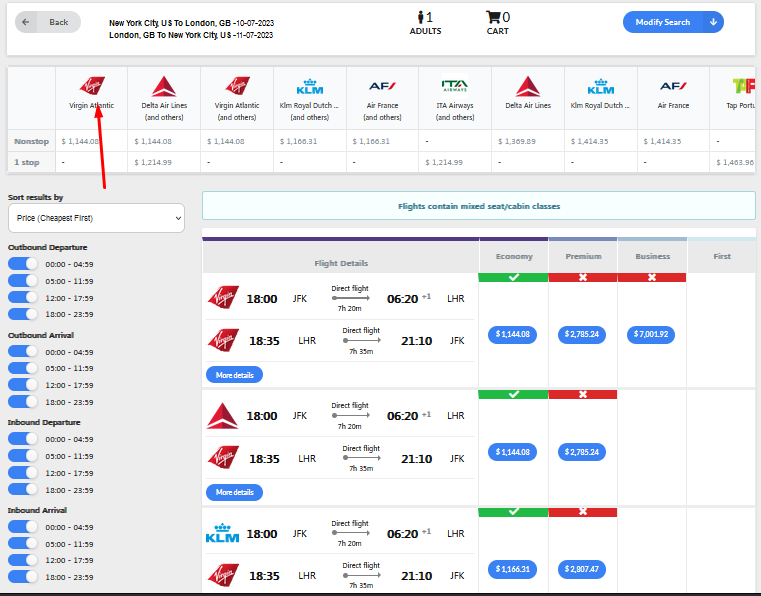
Task: Click green Economy checkmark on second result
Action: point(513,394)
